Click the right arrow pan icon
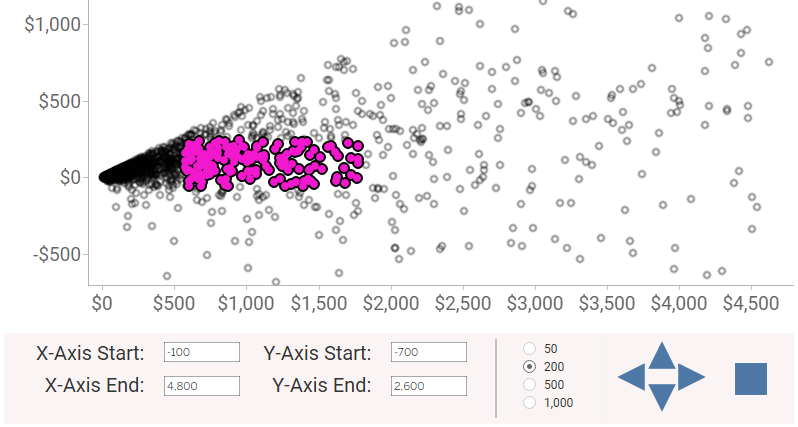The height and width of the screenshot is (427, 798). [692, 377]
